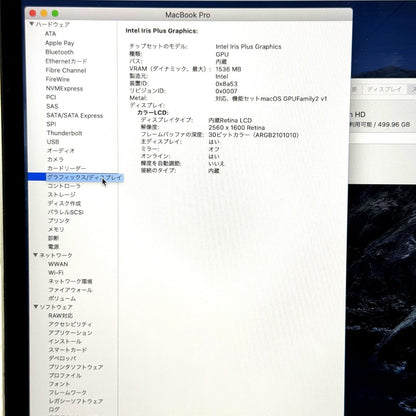Select ディスク作成 entry
This screenshot has width=416, height=416.
pos(64,203)
